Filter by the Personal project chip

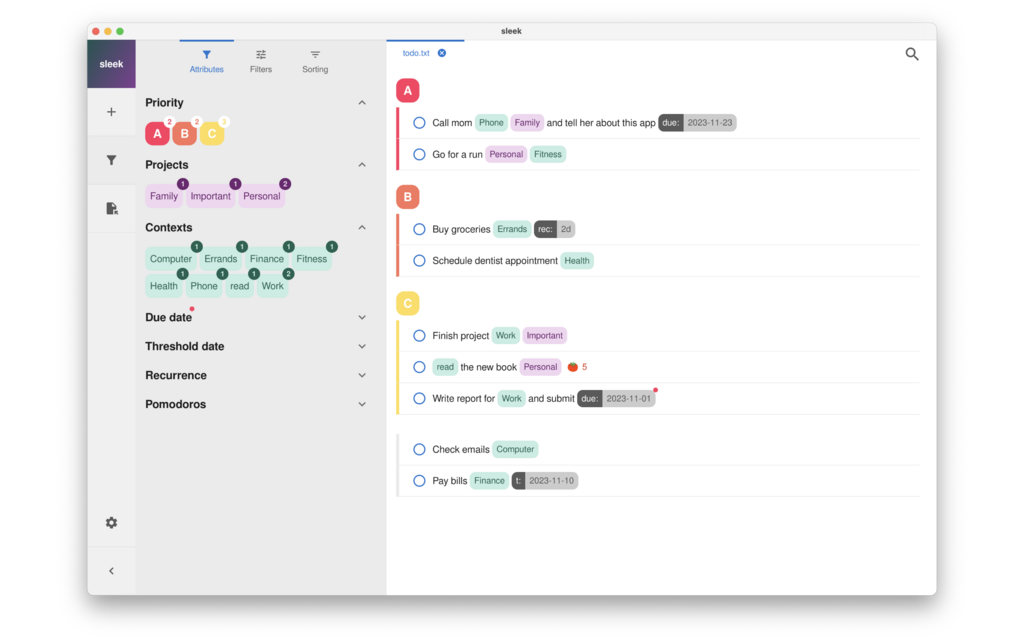pyautogui.click(x=261, y=196)
